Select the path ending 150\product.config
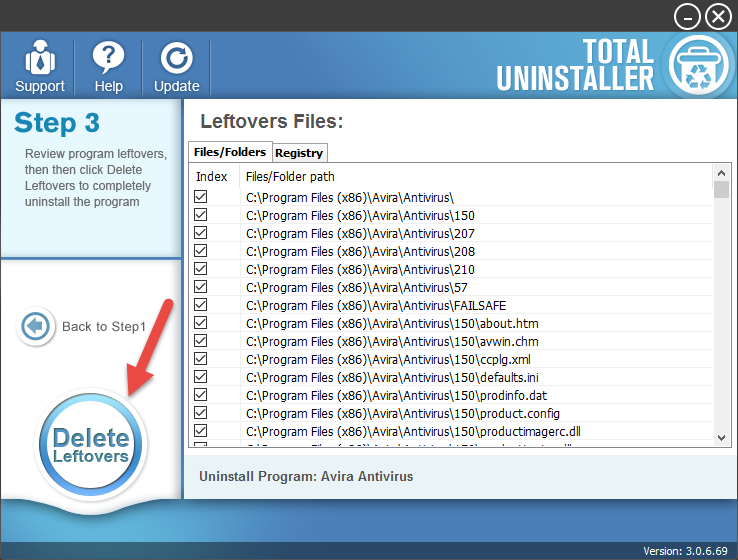The image size is (738, 560). point(403,414)
